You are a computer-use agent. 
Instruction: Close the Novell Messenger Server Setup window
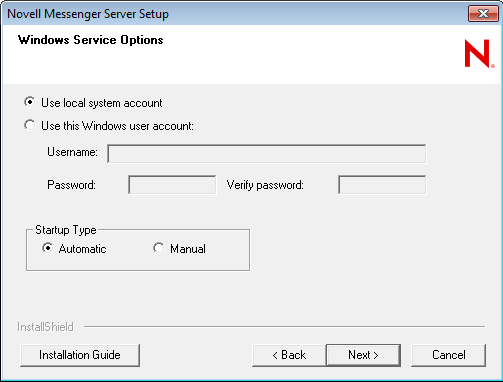tap(483, 14)
